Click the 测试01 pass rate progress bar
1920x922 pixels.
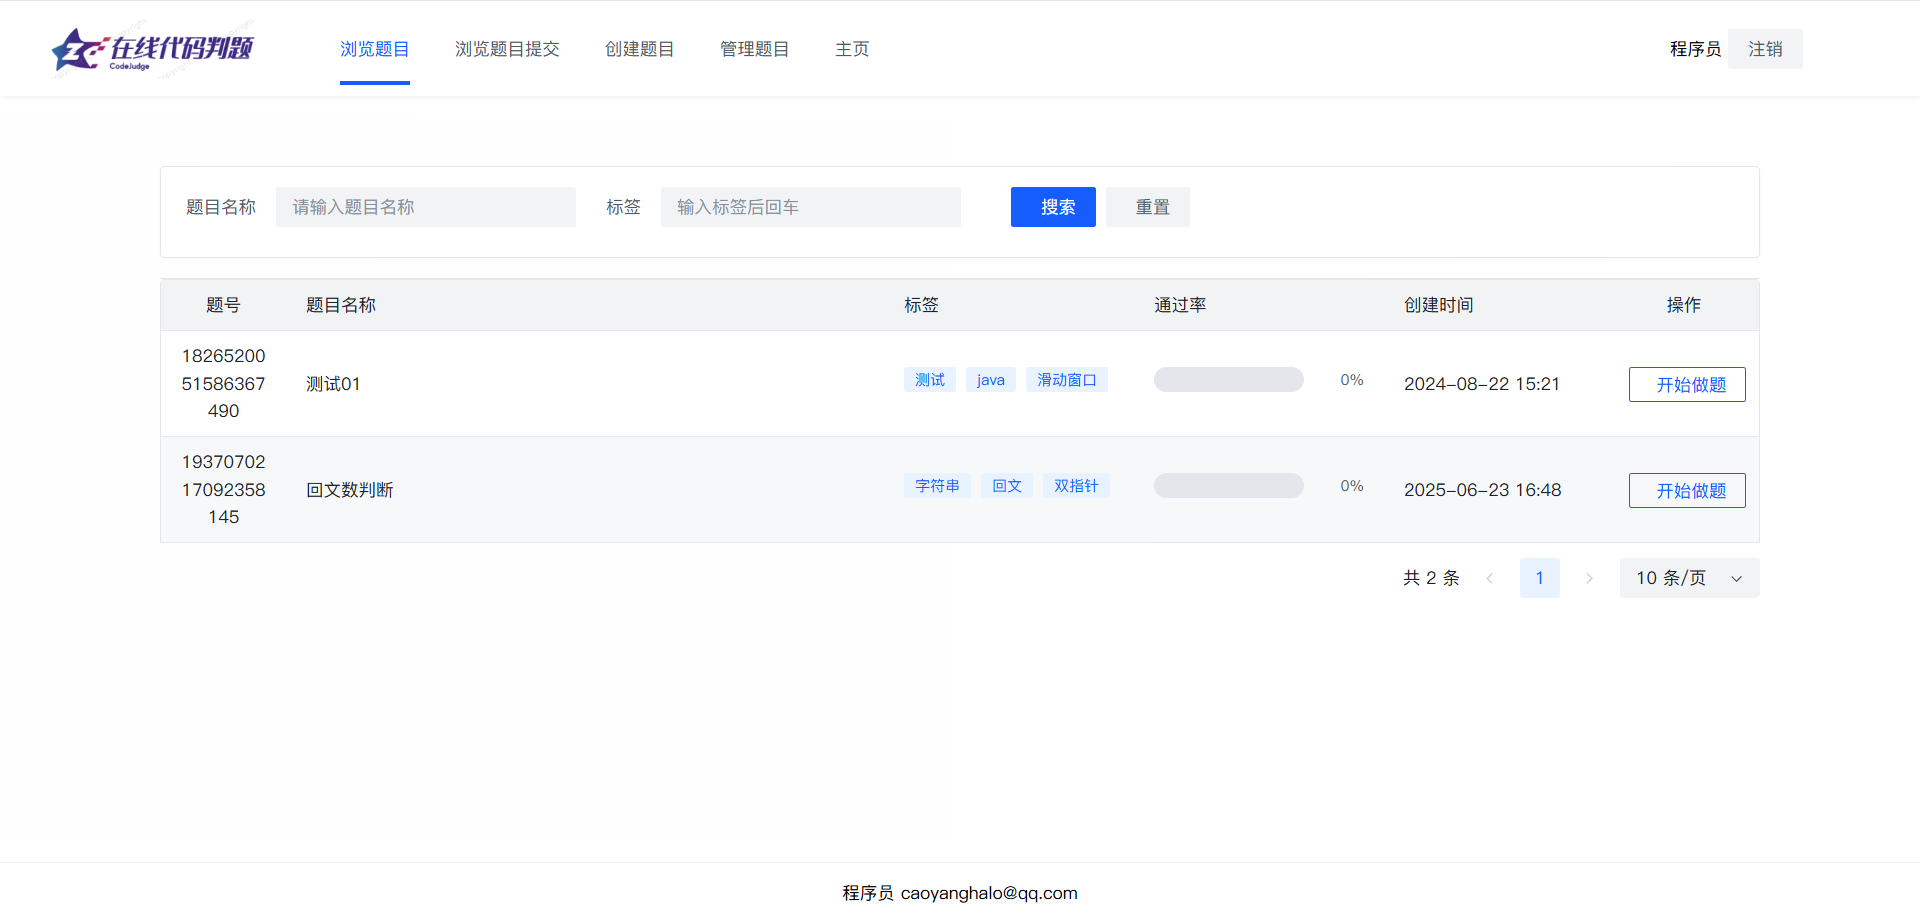pyautogui.click(x=1229, y=380)
